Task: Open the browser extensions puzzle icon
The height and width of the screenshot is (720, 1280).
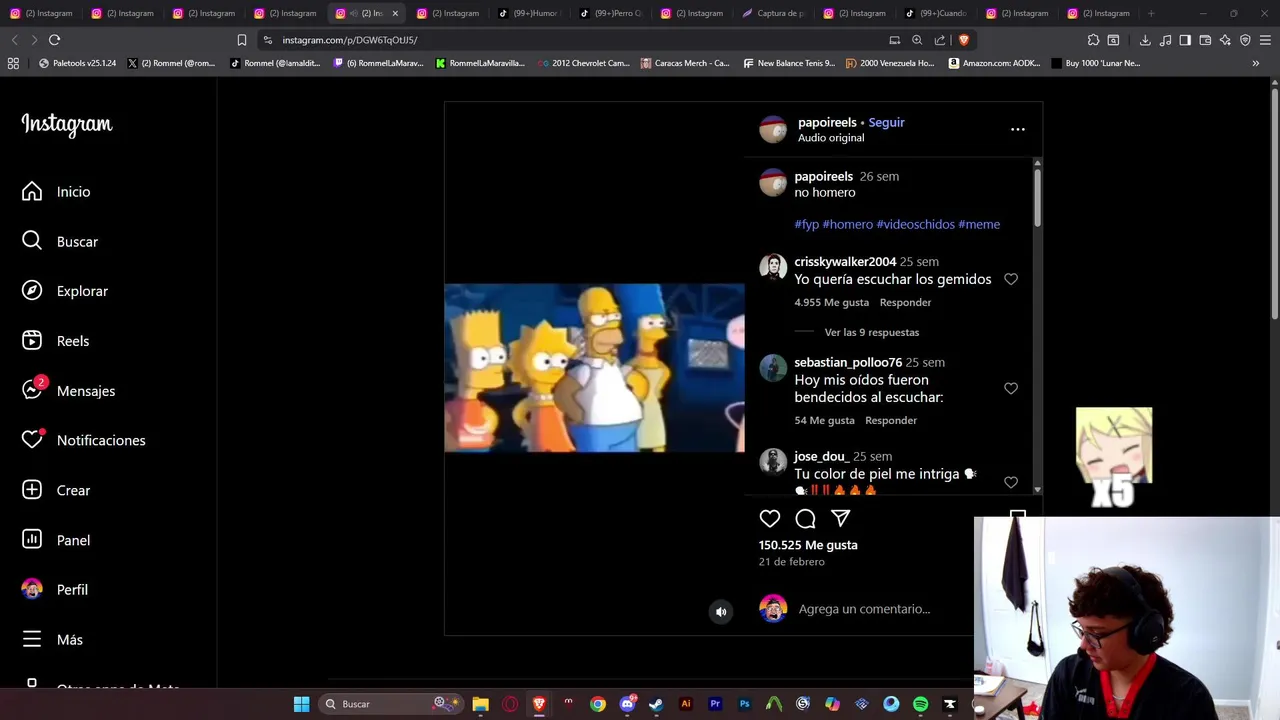Action: [x=1093, y=40]
